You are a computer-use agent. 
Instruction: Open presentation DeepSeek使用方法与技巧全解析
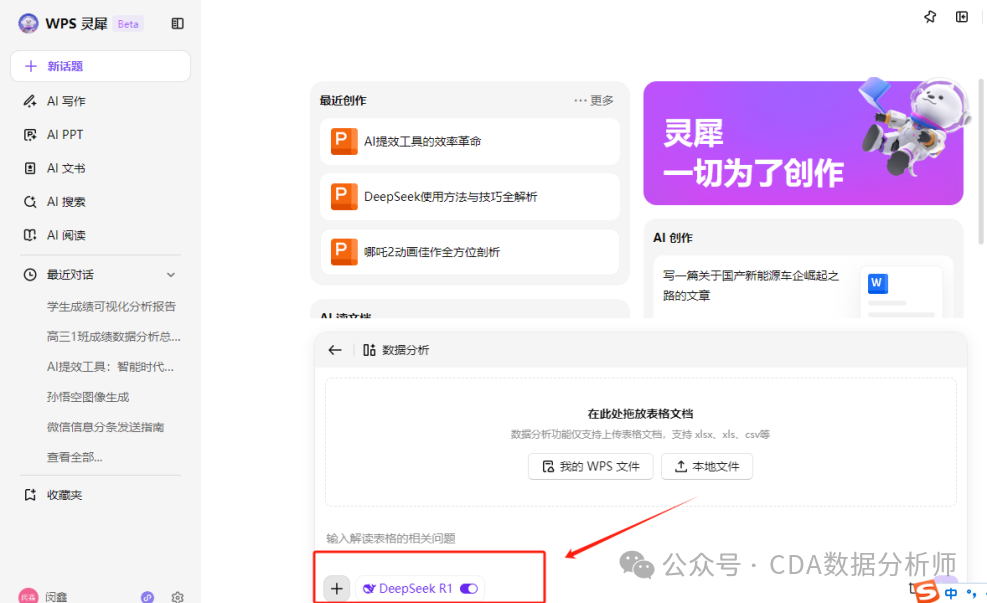tap(470, 196)
